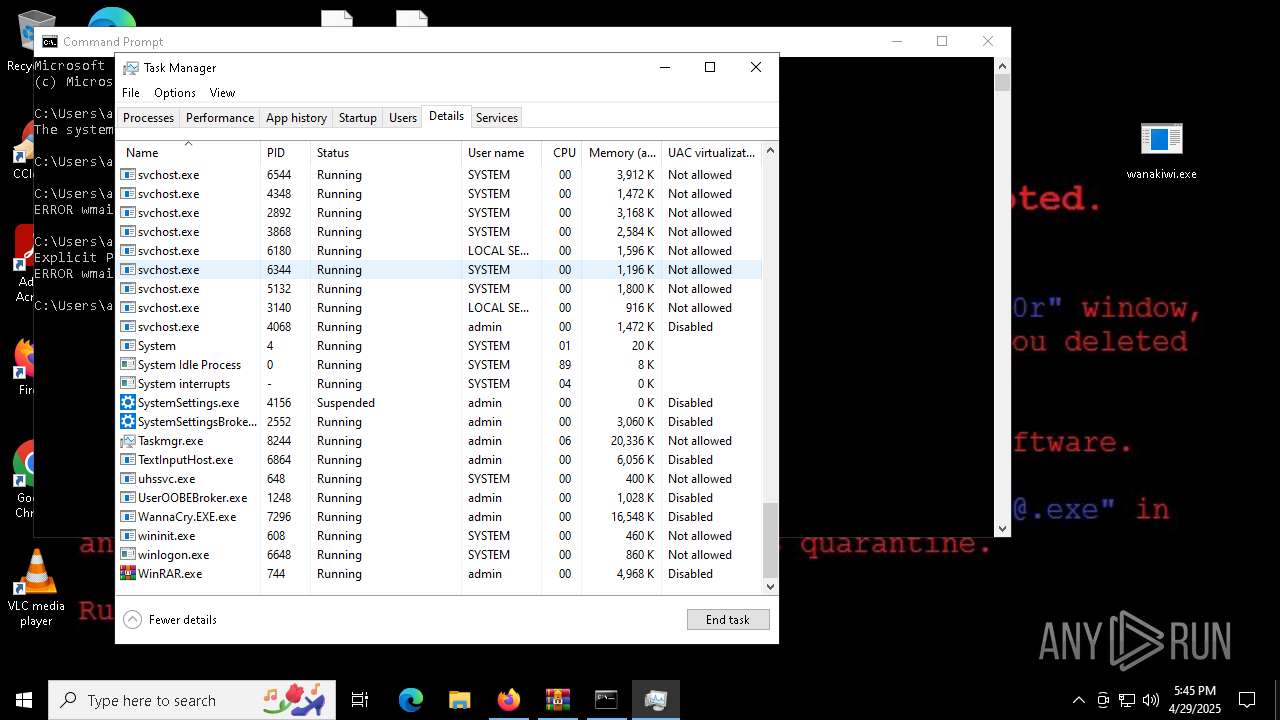
Task: Open the notification center icon
Action: point(1247,700)
